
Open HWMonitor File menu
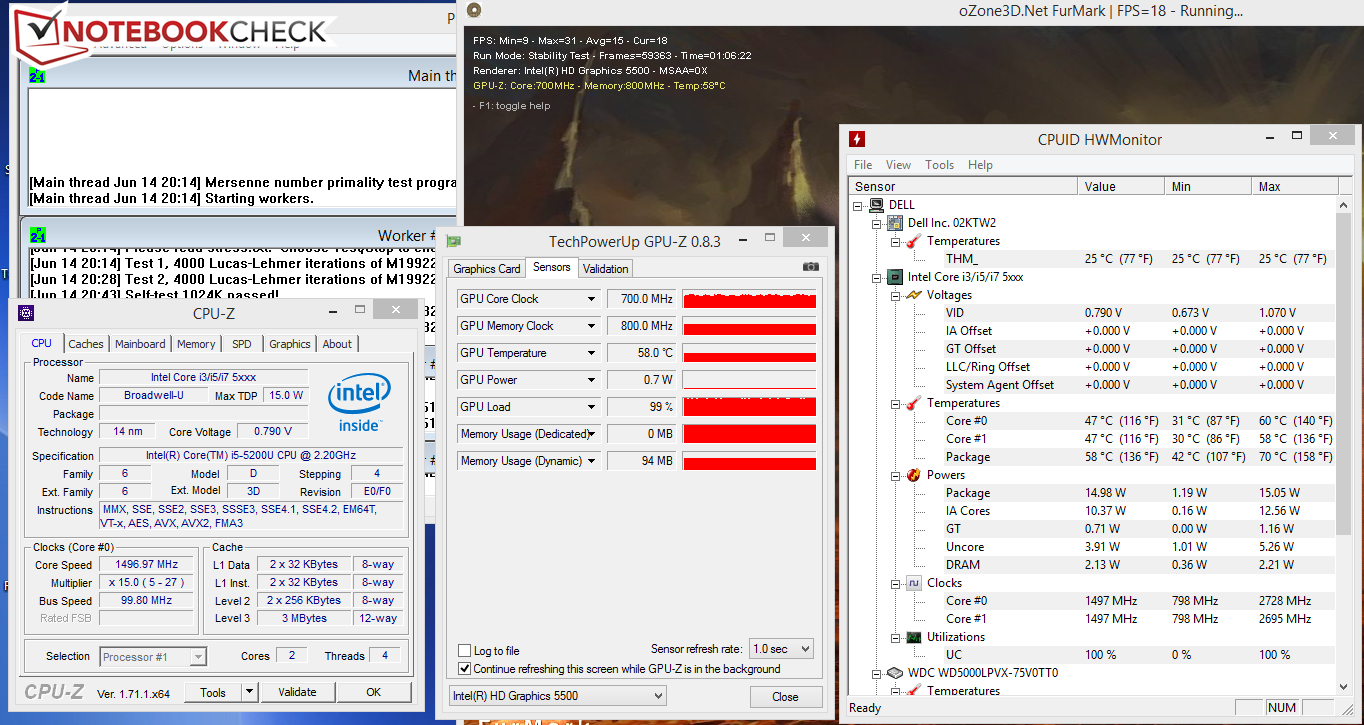point(863,165)
